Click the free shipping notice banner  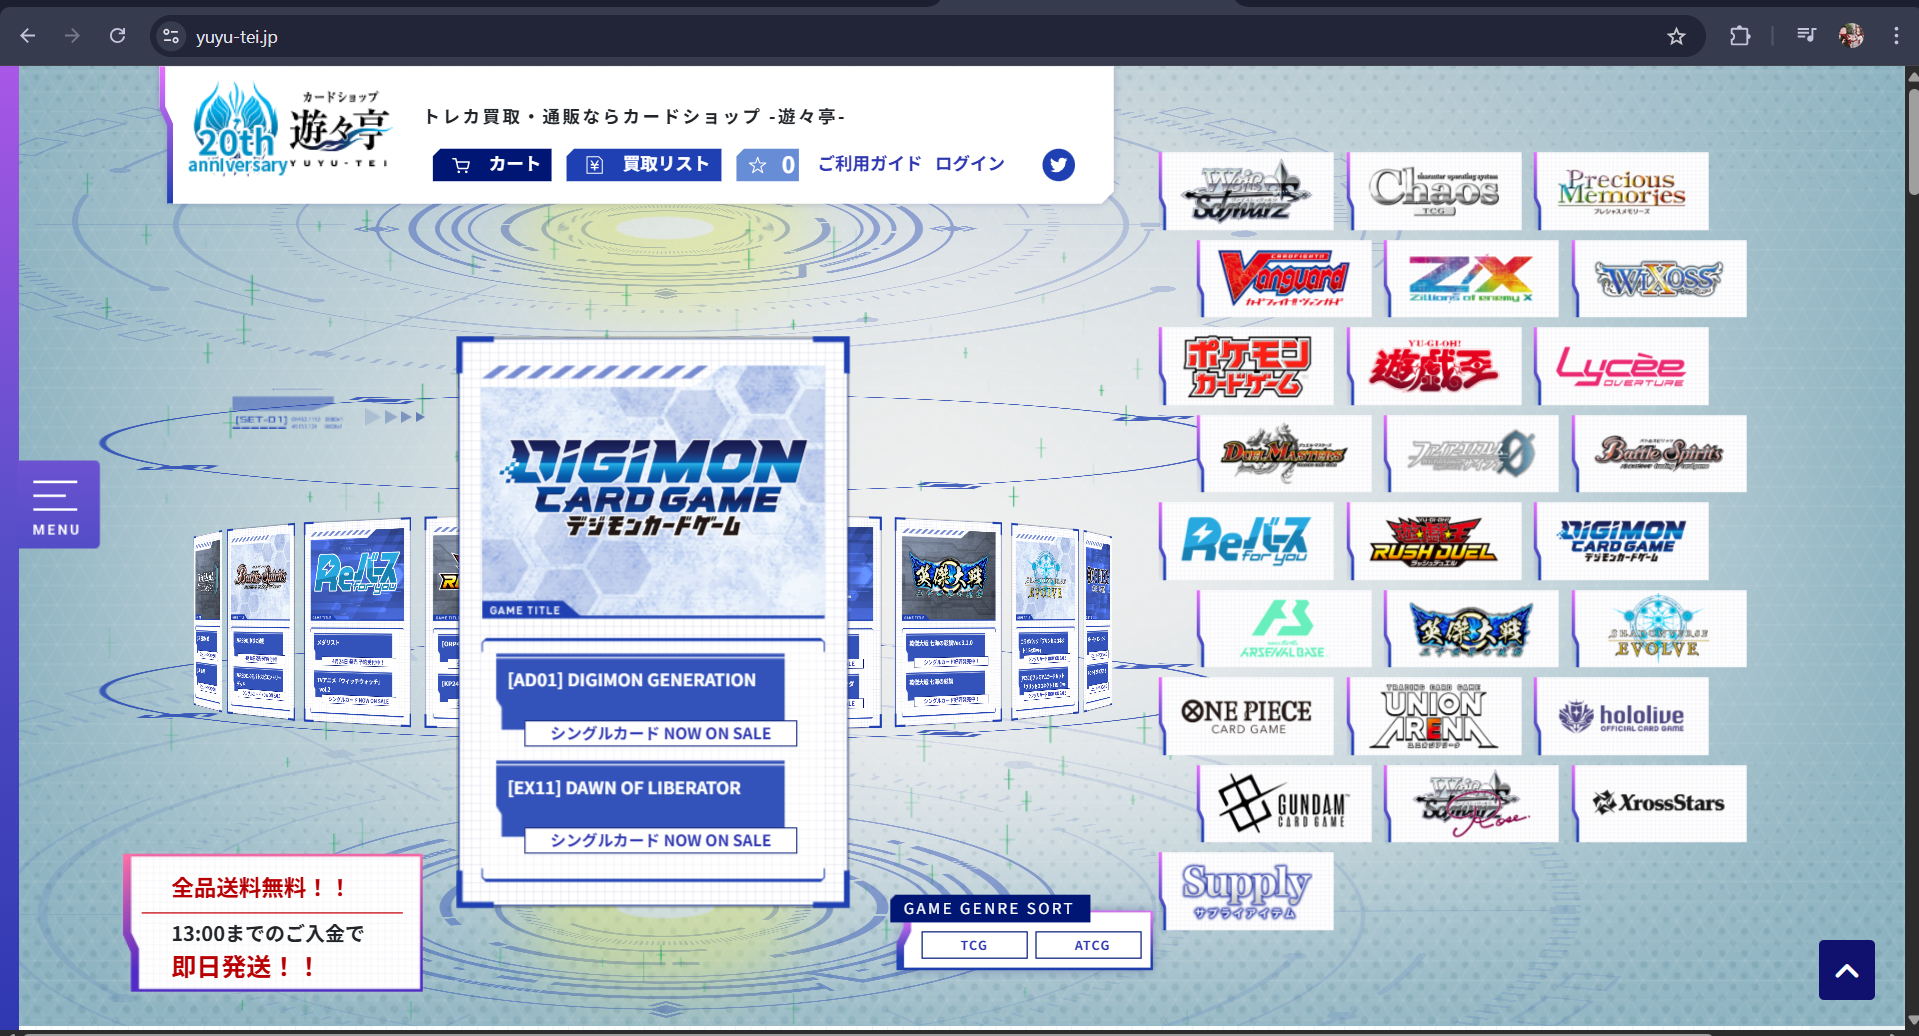pos(273,923)
